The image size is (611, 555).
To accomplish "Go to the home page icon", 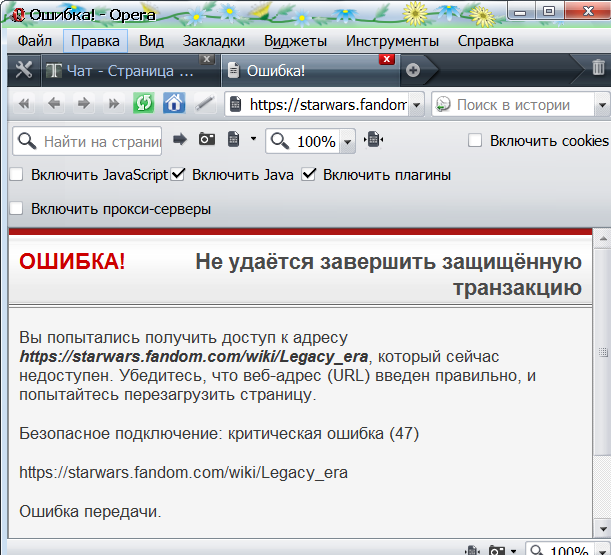I will pyautogui.click(x=174, y=103).
